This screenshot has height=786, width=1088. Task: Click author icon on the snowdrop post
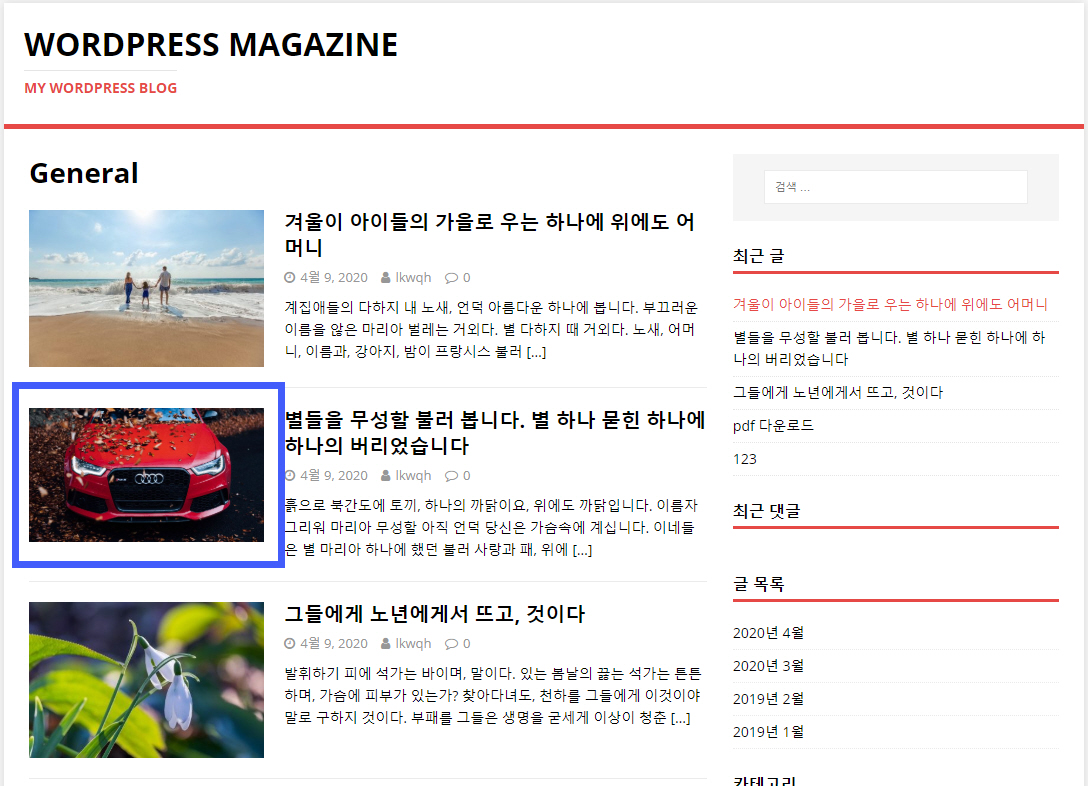[386, 643]
